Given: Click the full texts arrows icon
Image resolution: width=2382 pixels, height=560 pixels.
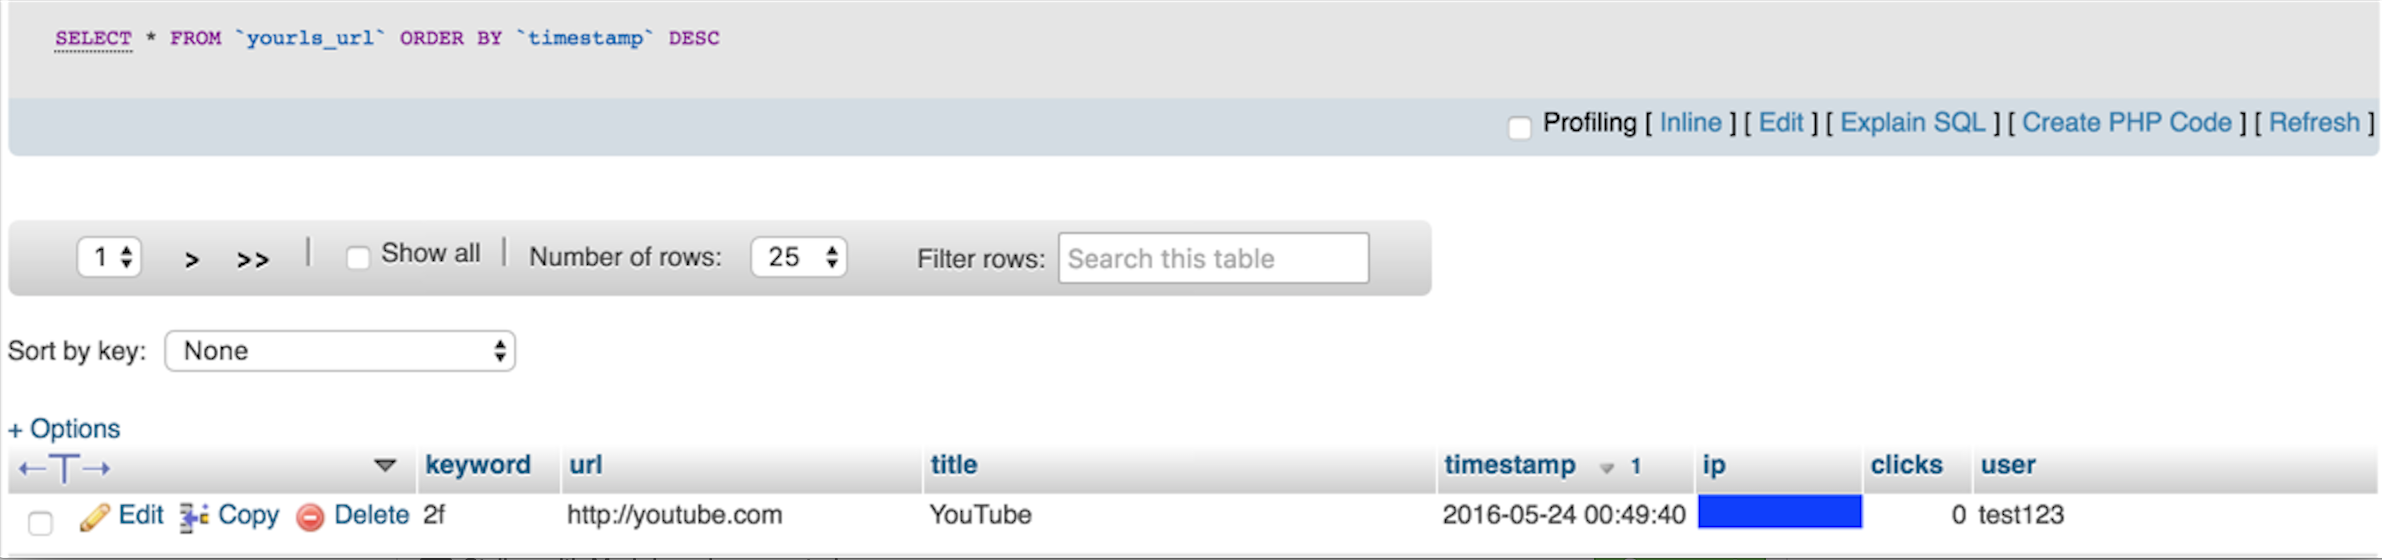Looking at the screenshot, I should 65,468.
